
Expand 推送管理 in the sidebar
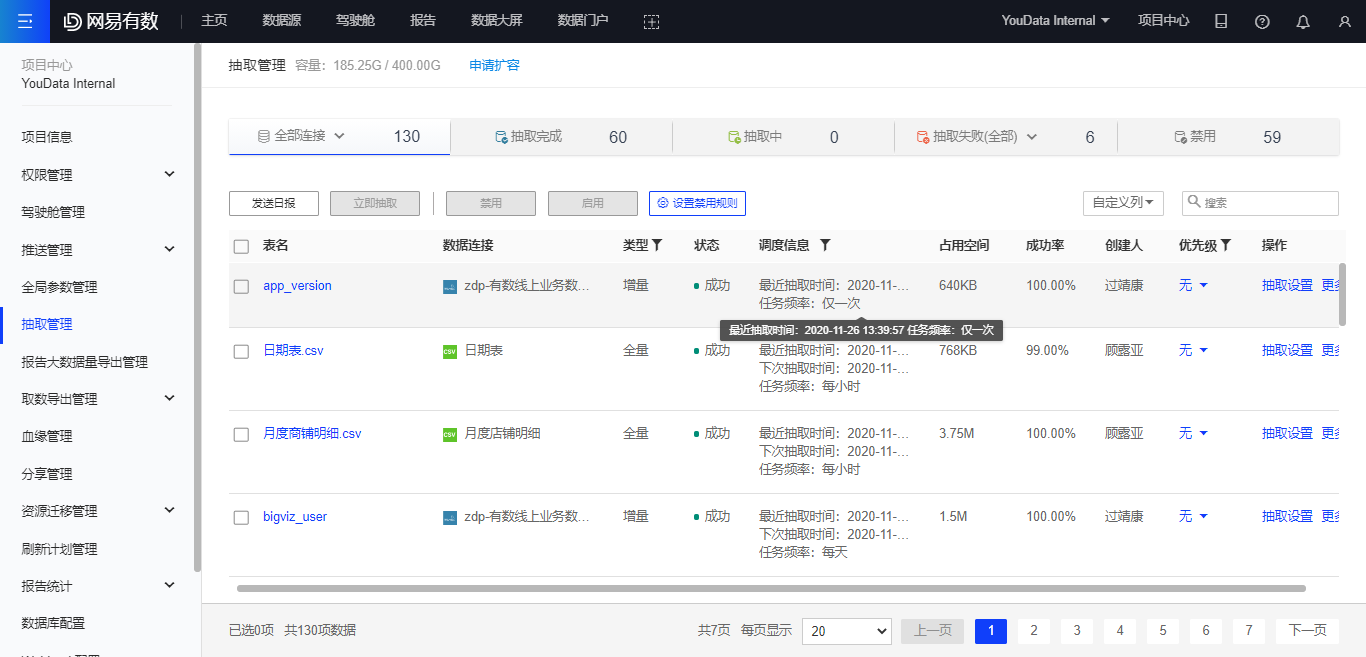169,249
